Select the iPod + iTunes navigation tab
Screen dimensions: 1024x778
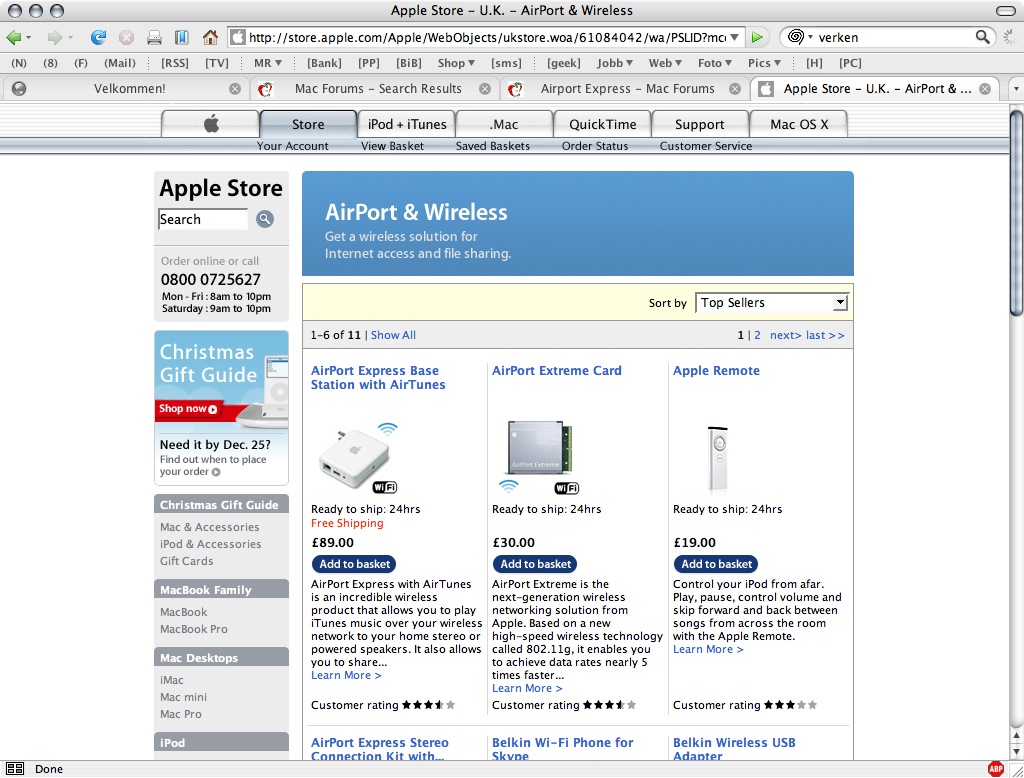tap(407, 123)
